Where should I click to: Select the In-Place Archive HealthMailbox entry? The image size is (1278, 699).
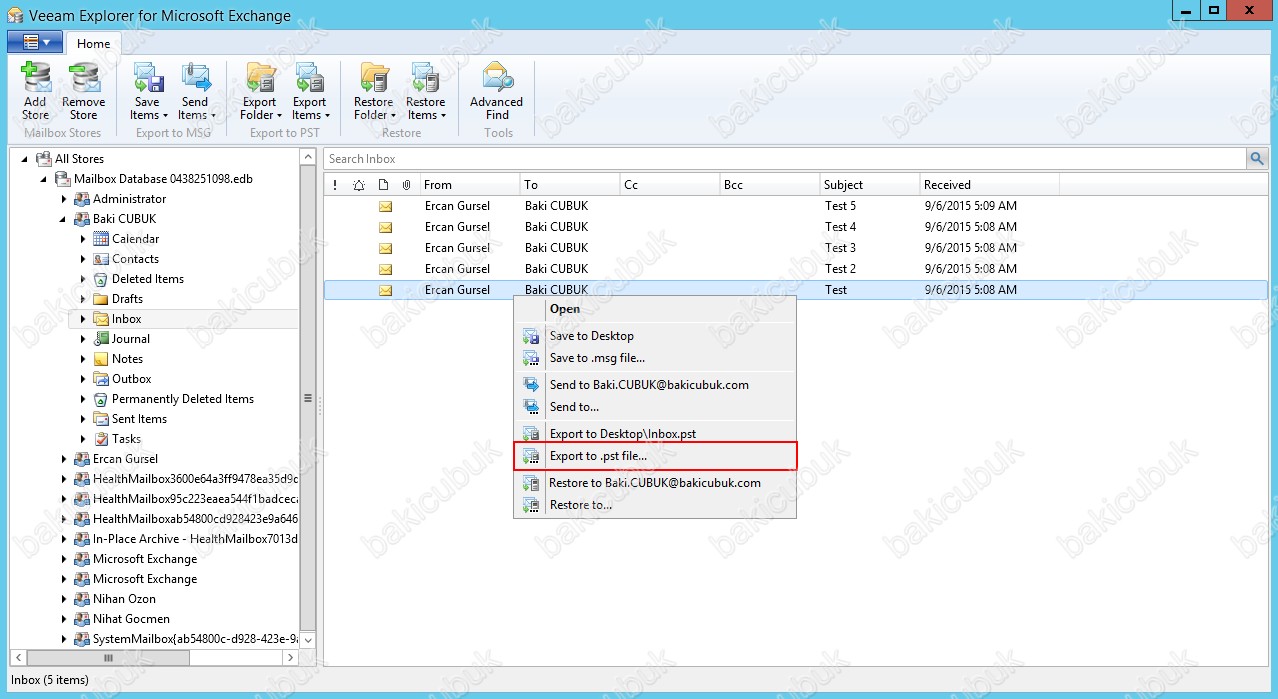(x=195, y=539)
